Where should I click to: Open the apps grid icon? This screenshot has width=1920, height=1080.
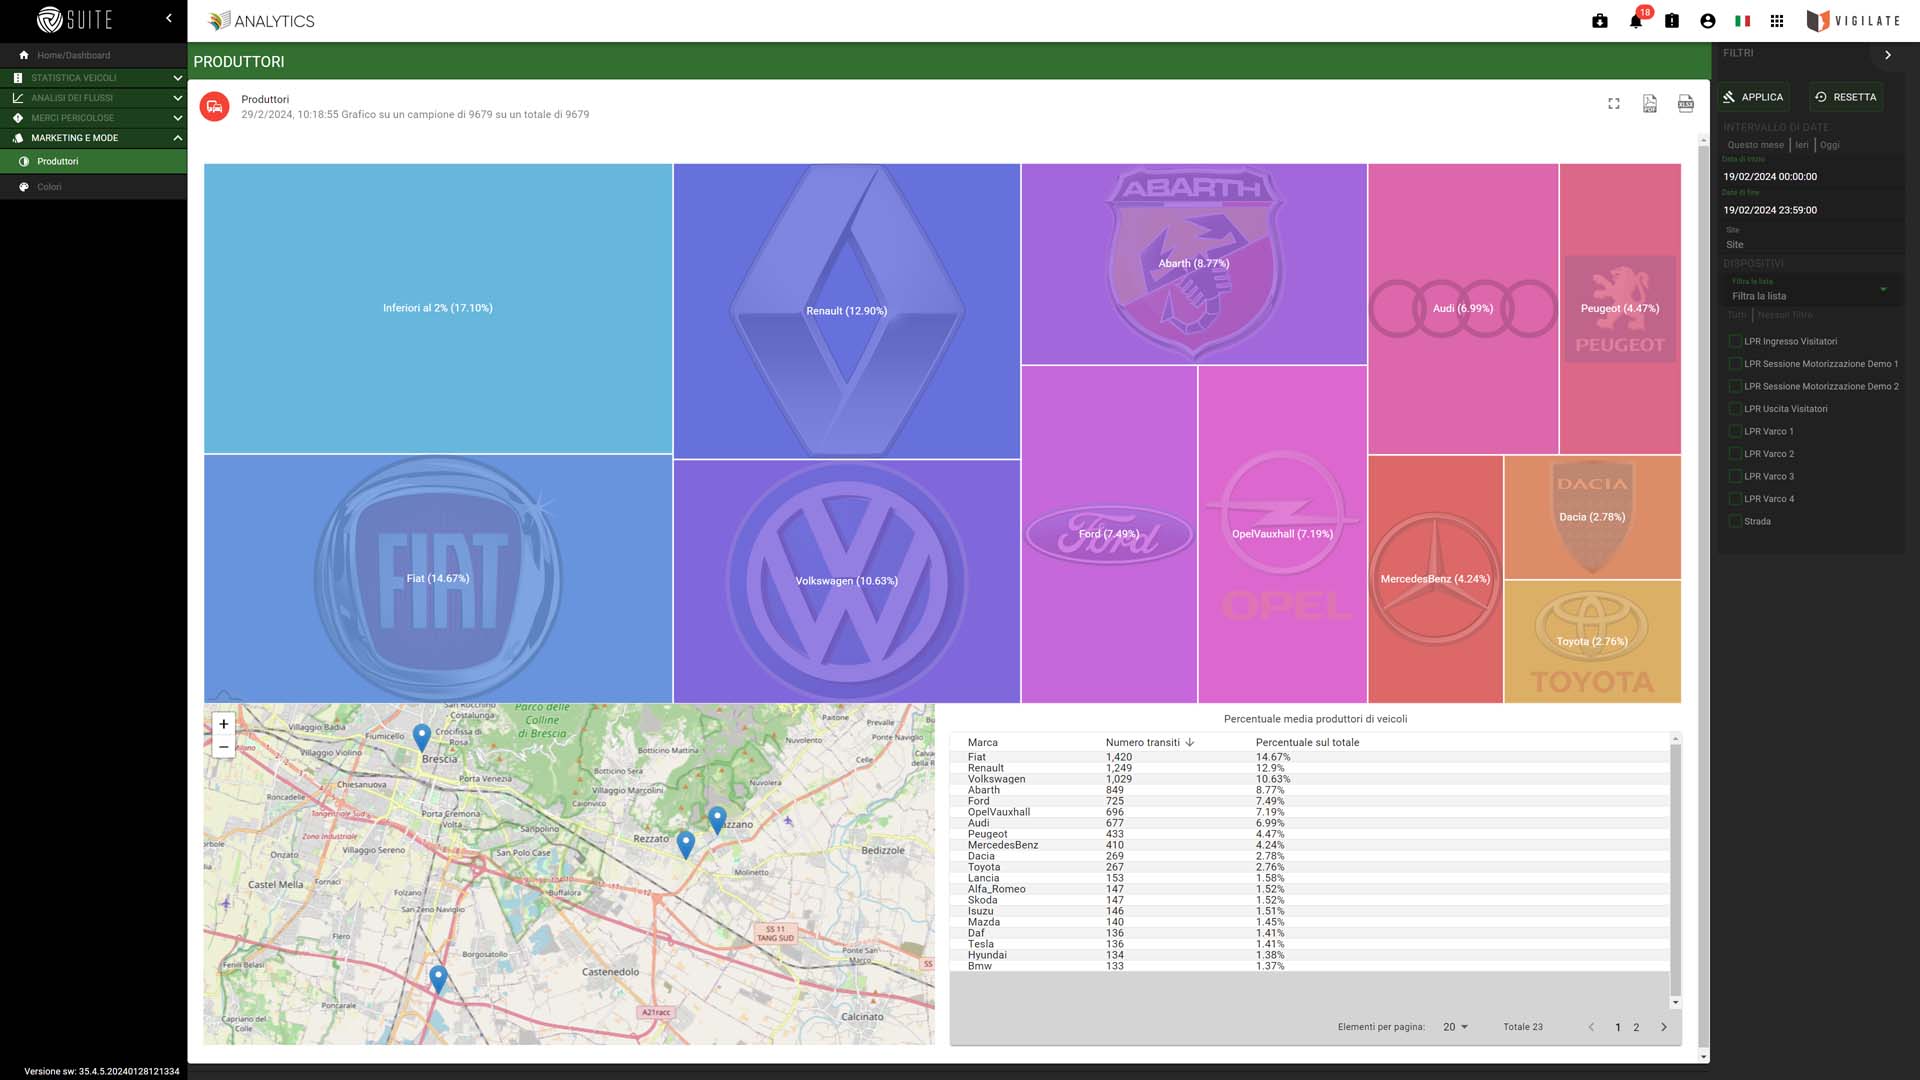coord(1777,21)
